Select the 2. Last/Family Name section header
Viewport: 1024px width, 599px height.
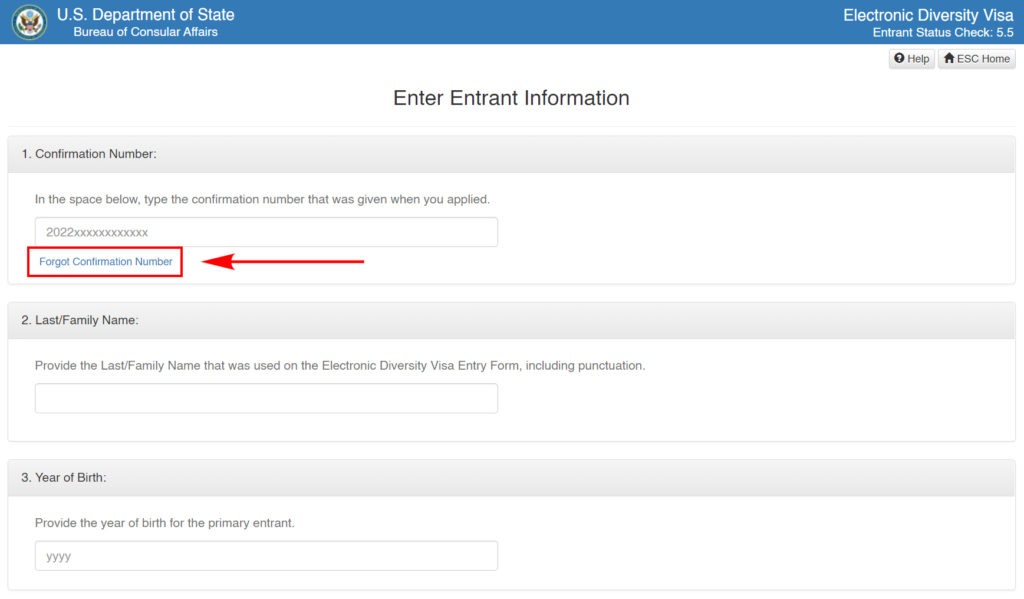click(511, 320)
